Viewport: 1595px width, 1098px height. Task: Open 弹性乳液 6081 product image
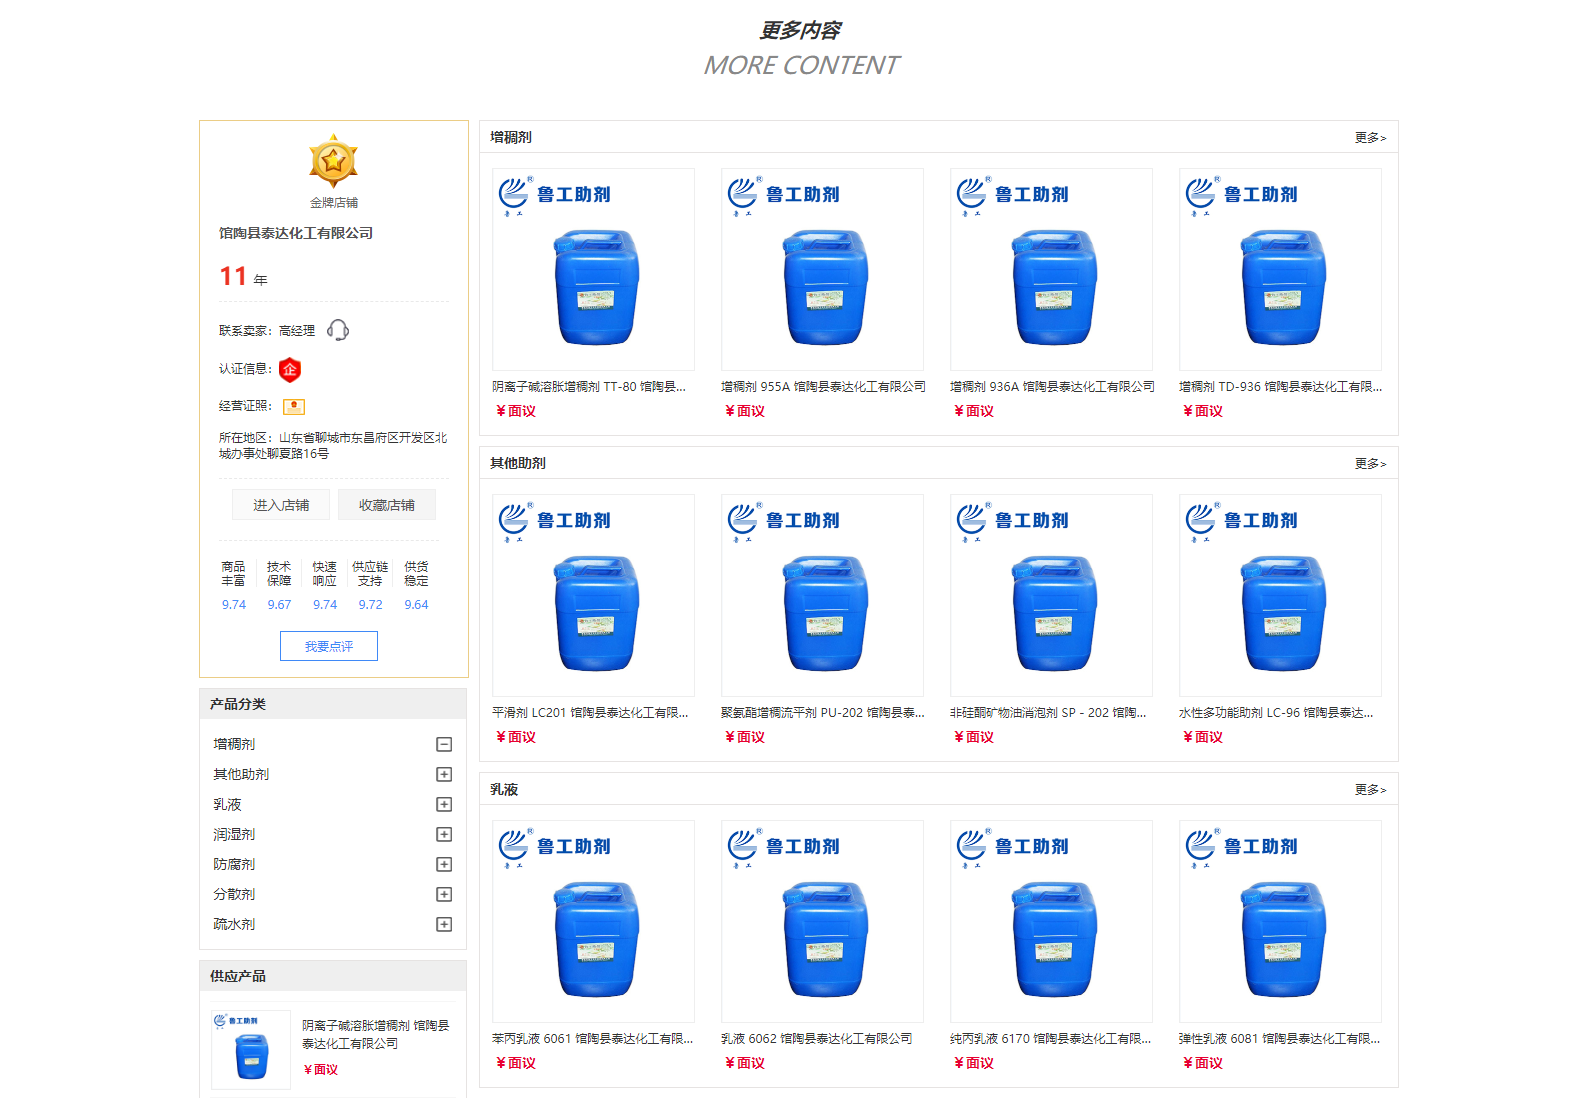pos(1280,921)
